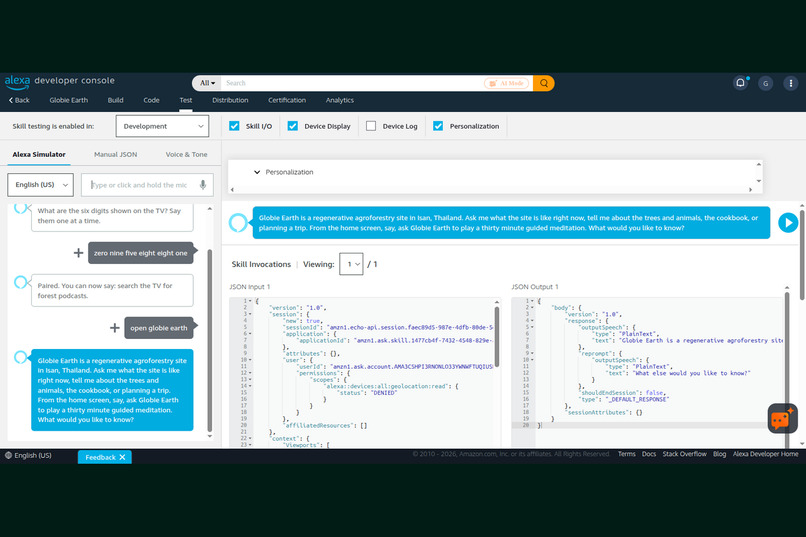
Task: Click the Test tab
Action: pyautogui.click(x=186, y=100)
